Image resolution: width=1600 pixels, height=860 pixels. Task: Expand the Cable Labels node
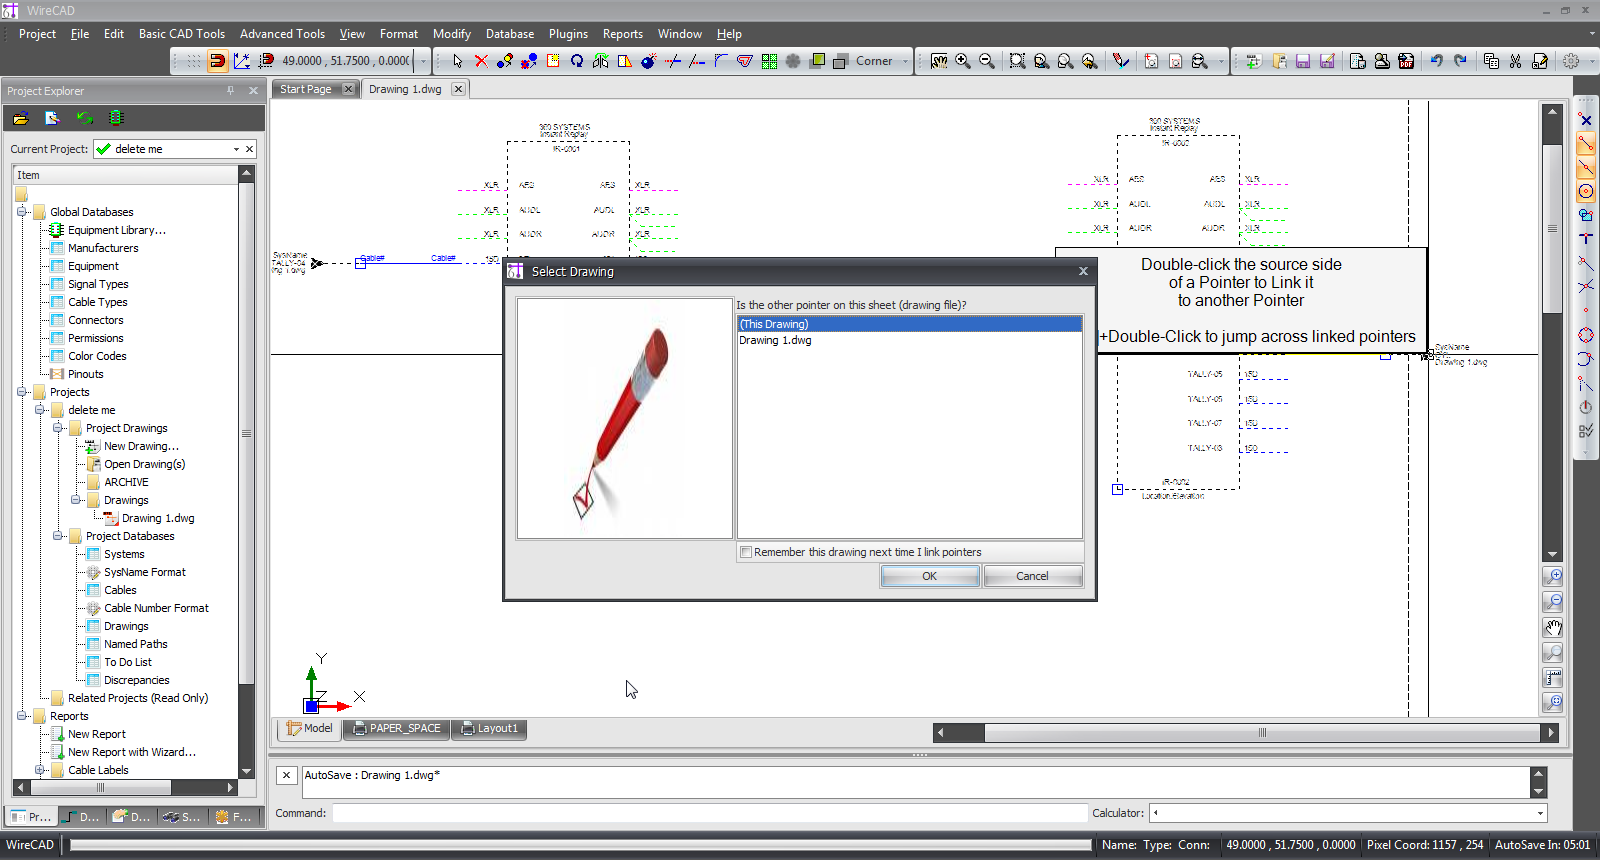[39, 770]
